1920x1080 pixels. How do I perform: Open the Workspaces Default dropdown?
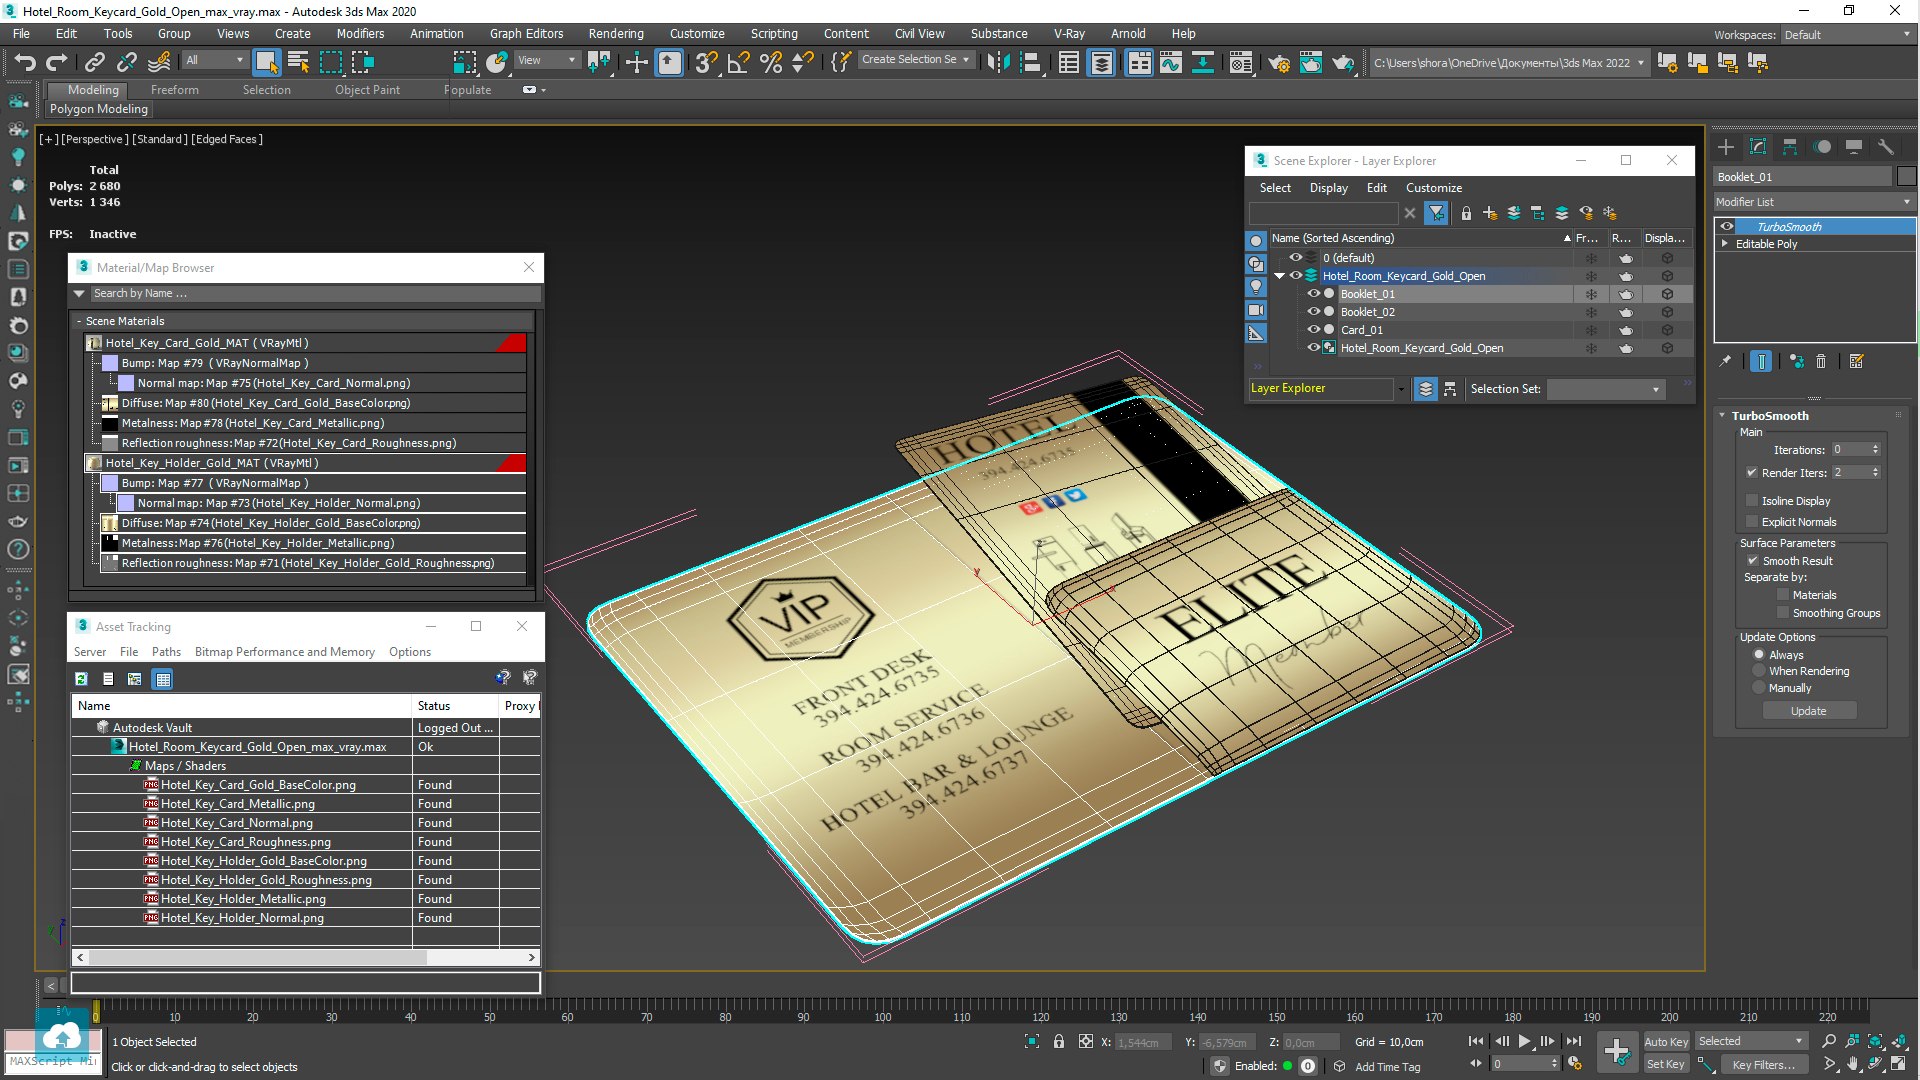pyautogui.click(x=1847, y=35)
